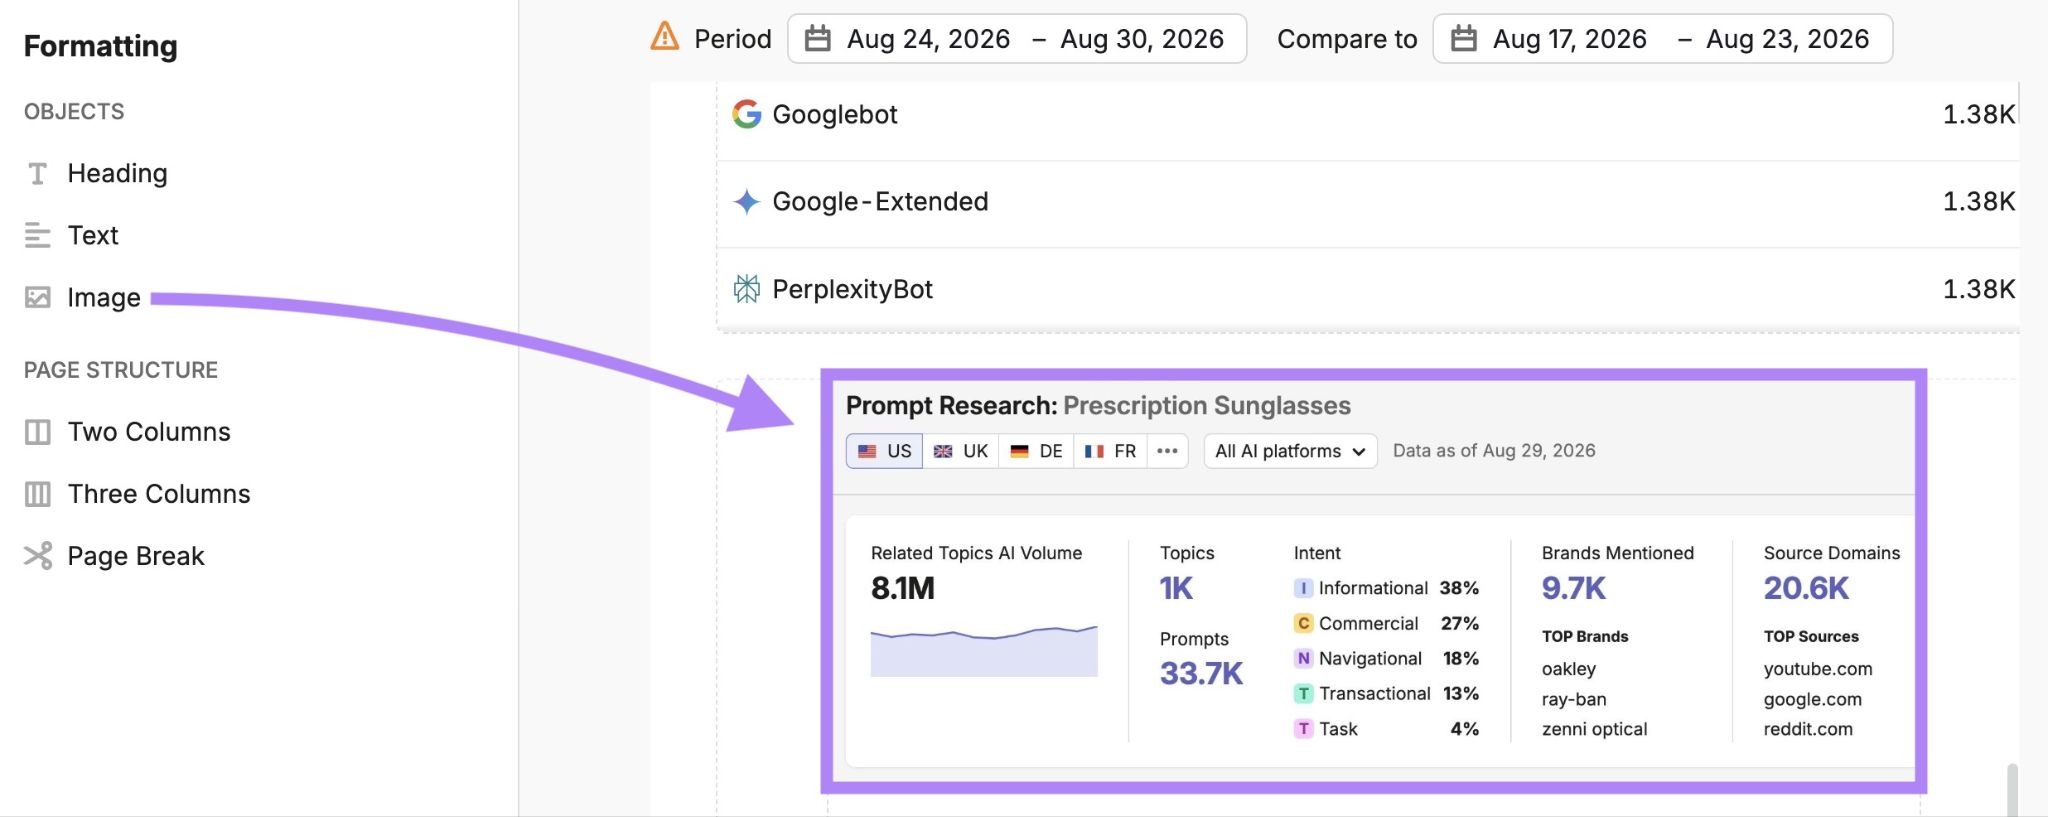2048x817 pixels.
Task: Switch to the DE country tab
Action: (1036, 451)
